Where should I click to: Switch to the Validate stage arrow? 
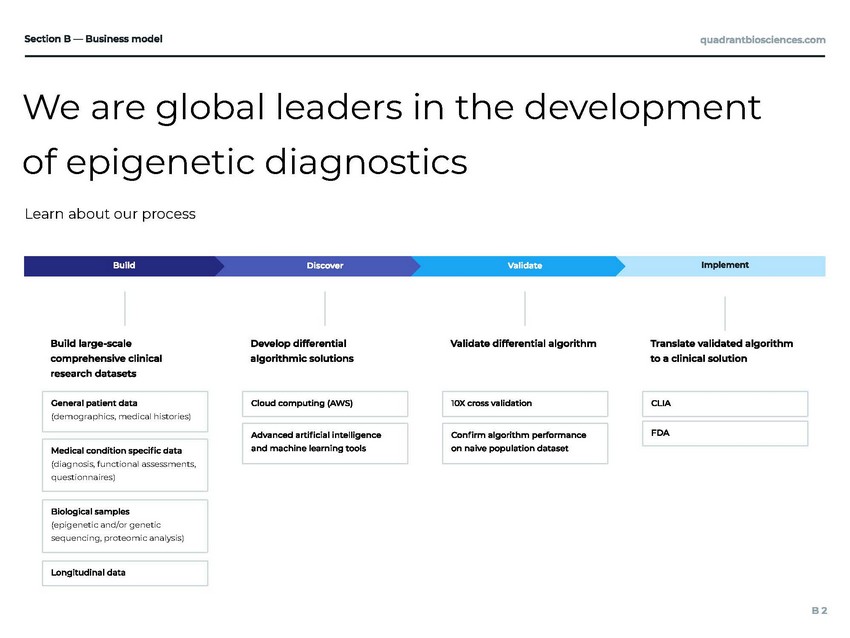point(524,266)
